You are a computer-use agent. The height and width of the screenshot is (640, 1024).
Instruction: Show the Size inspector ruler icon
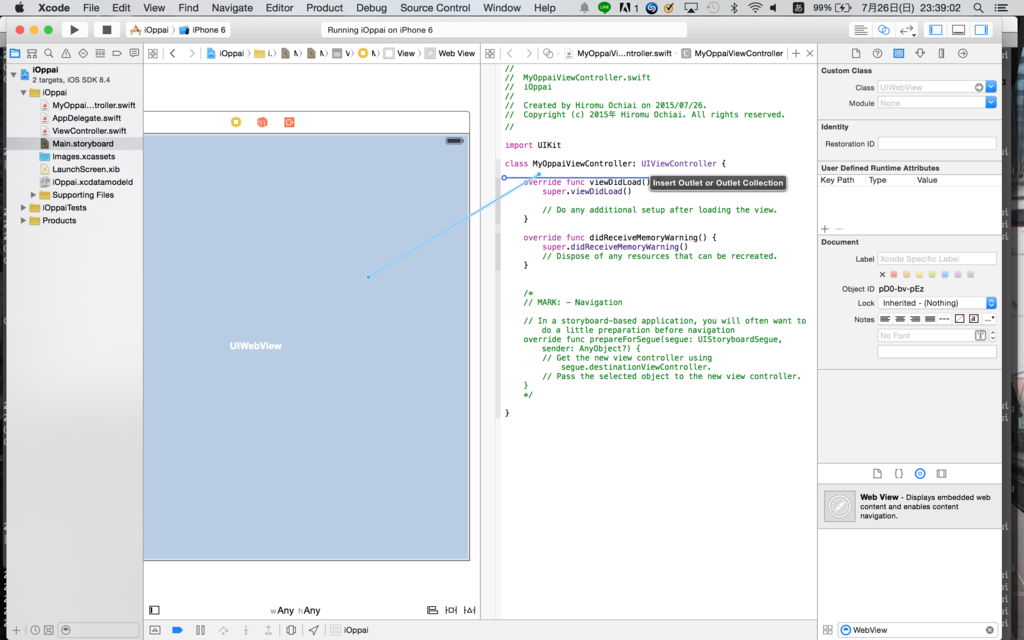click(x=941, y=54)
